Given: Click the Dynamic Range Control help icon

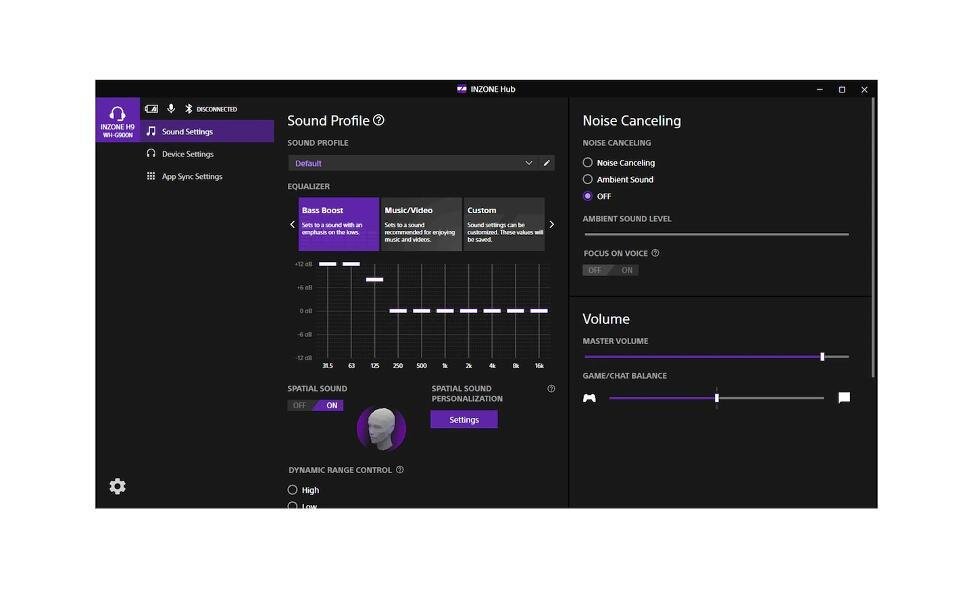Looking at the screenshot, I should [400, 470].
